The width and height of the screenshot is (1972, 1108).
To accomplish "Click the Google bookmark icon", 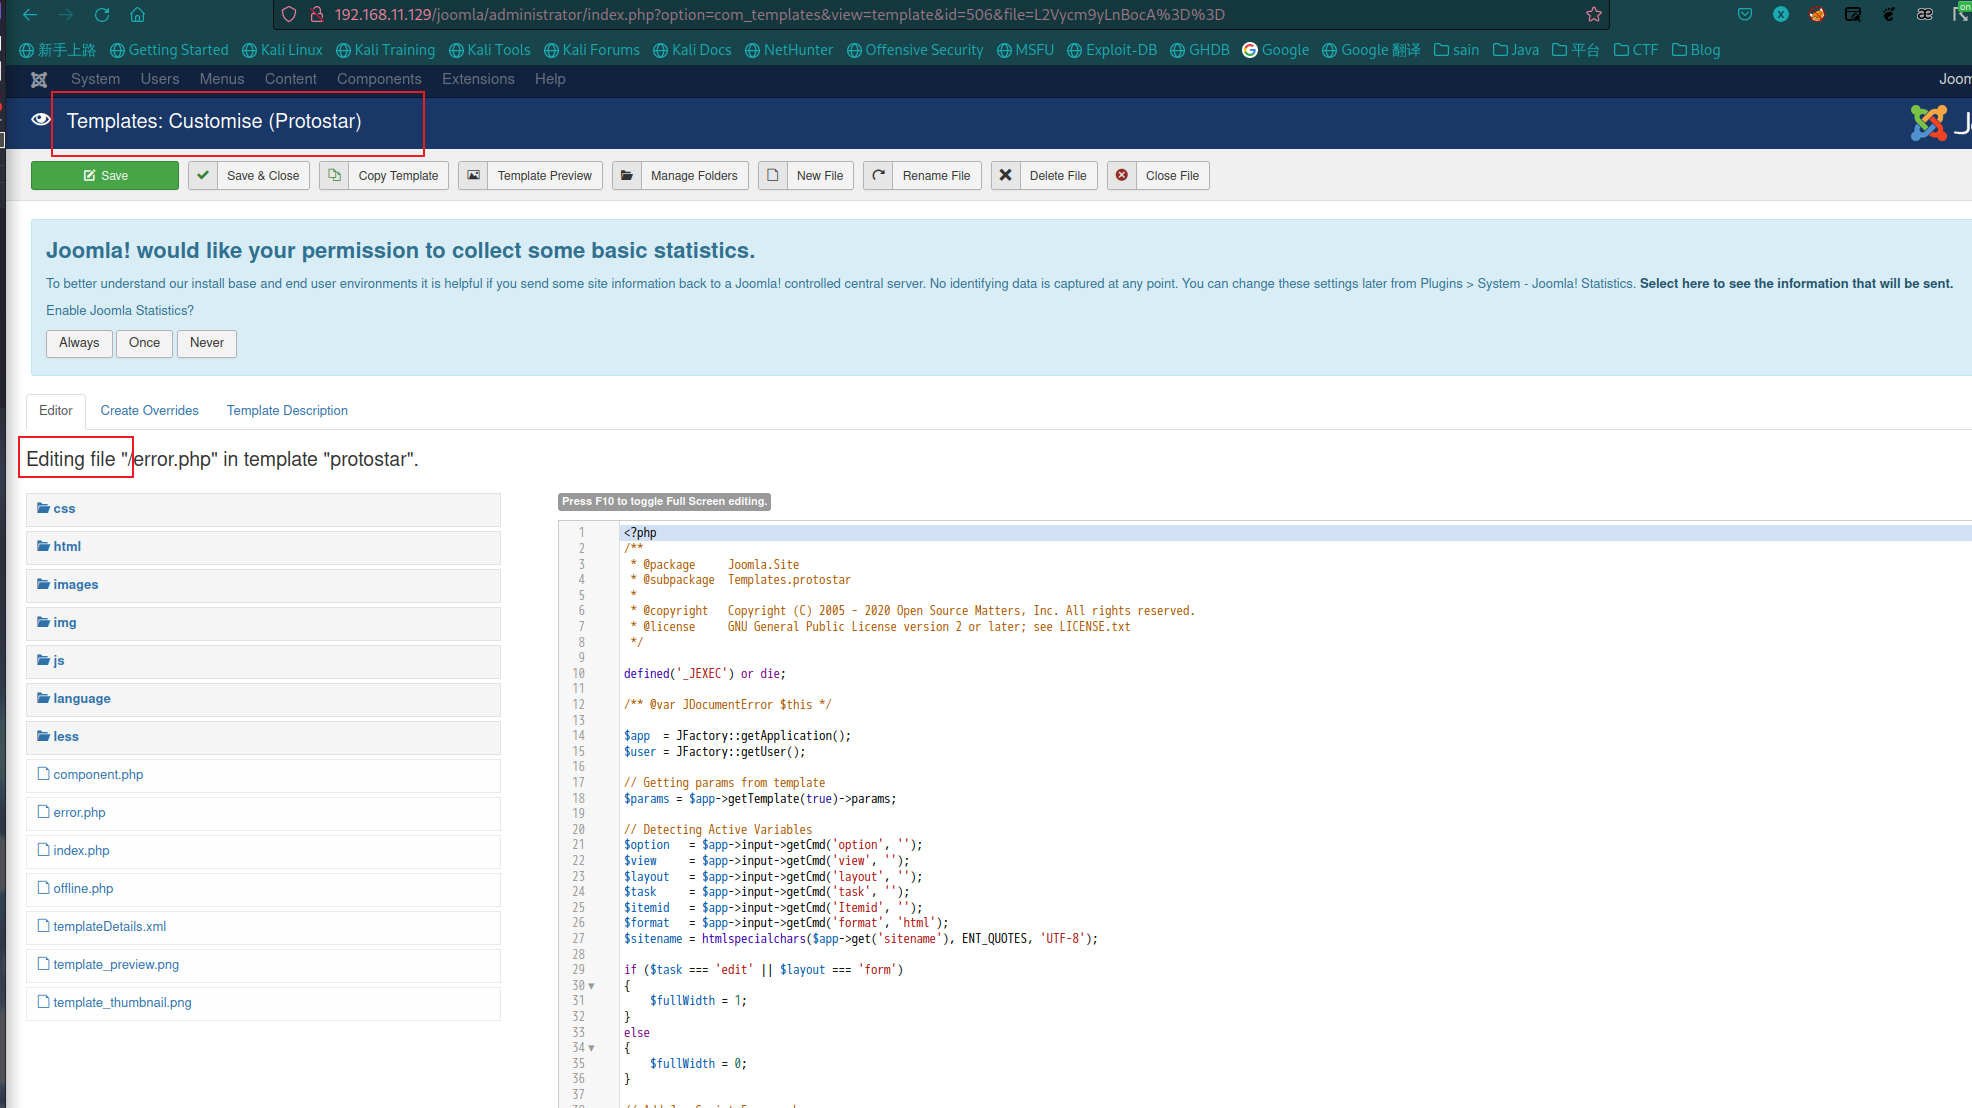I will (1250, 50).
